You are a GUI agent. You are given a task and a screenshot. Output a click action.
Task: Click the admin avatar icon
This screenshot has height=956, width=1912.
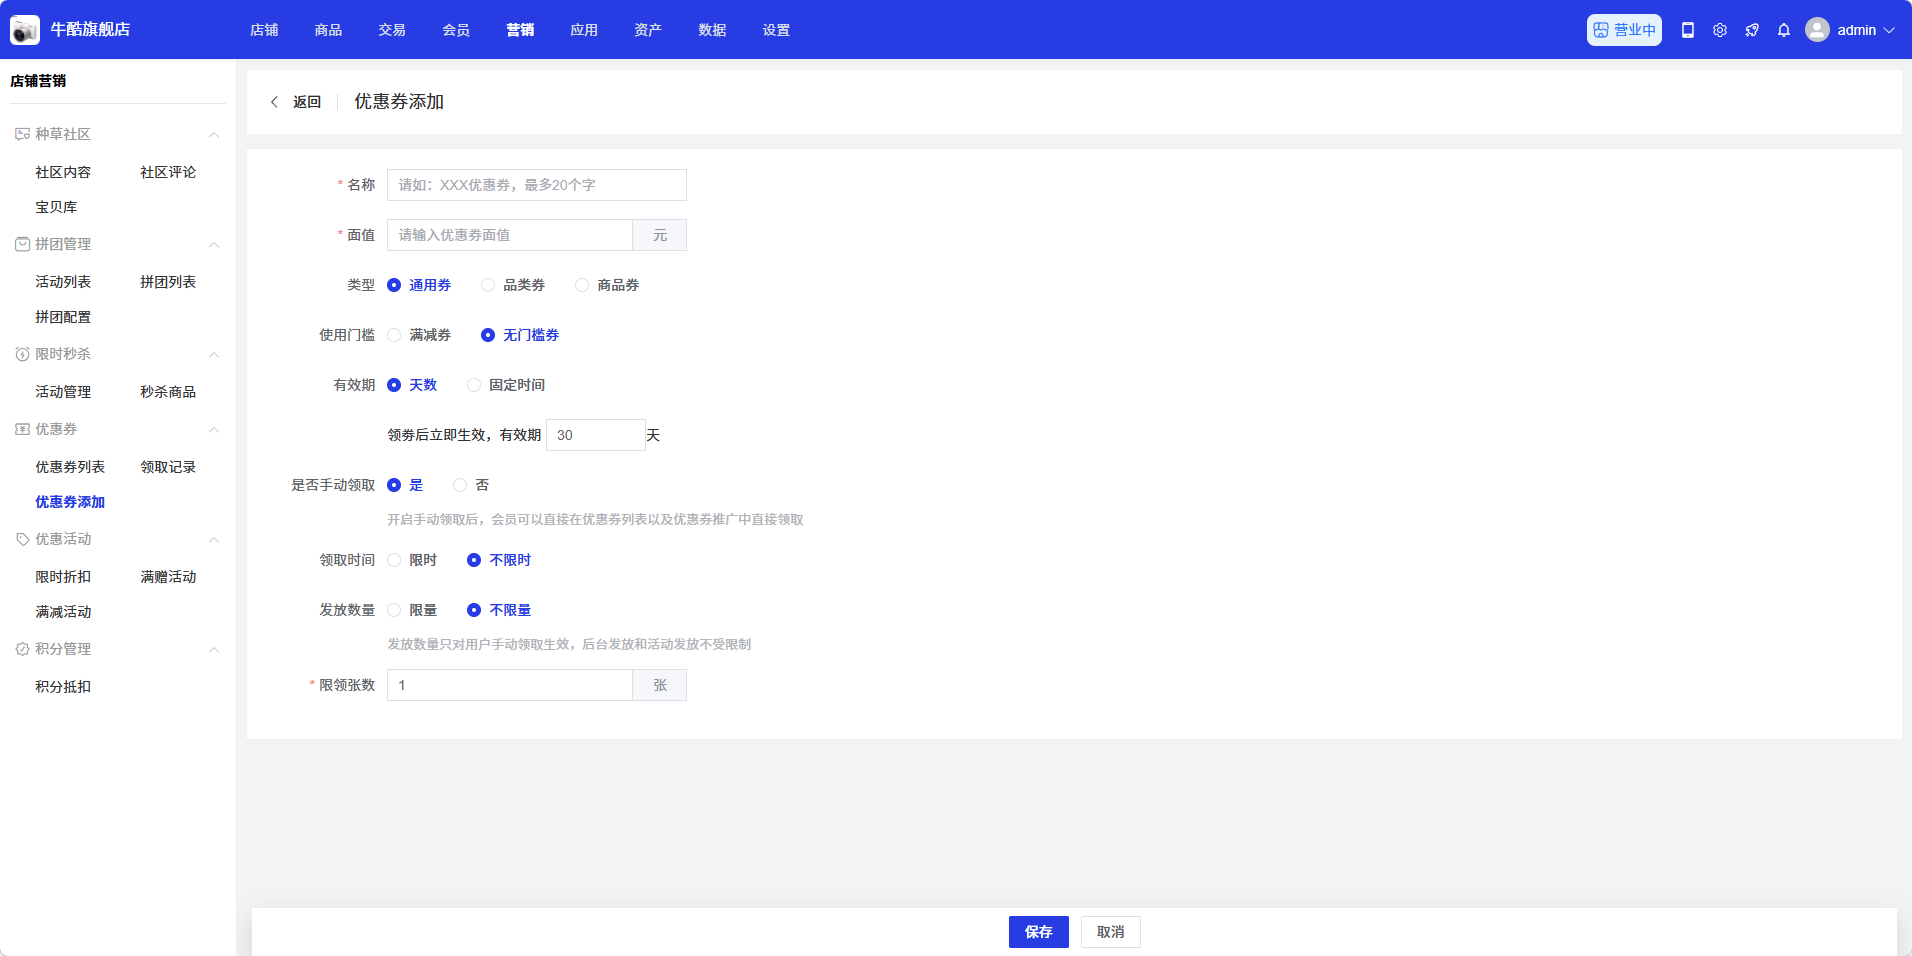[x=1818, y=30]
